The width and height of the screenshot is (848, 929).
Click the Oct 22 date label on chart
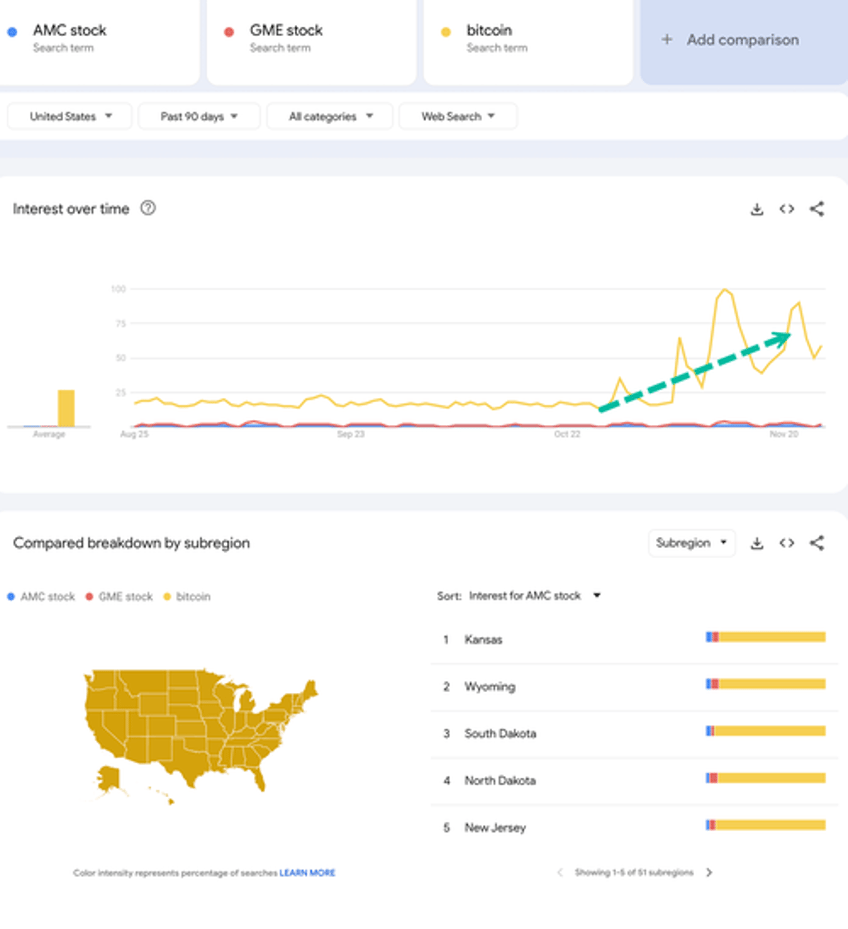click(567, 434)
